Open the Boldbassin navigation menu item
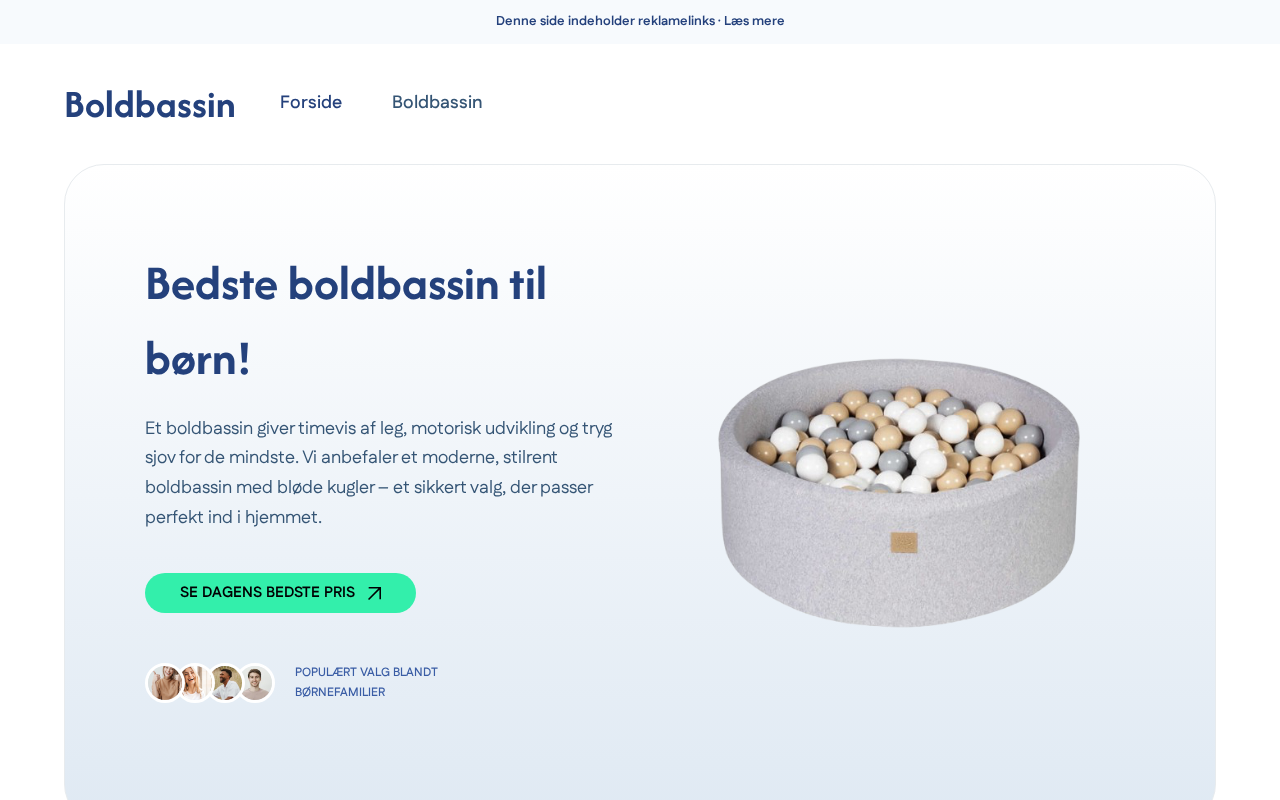Viewport: 1280px width, 800px height. pos(437,102)
